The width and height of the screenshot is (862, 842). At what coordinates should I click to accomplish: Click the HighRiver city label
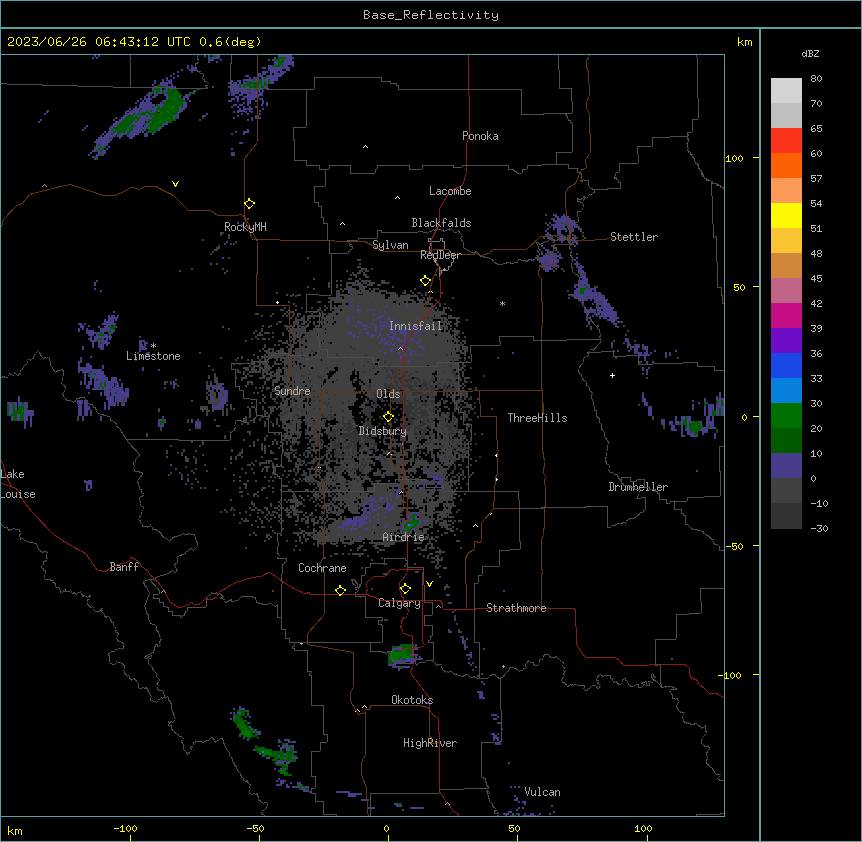[430, 743]
